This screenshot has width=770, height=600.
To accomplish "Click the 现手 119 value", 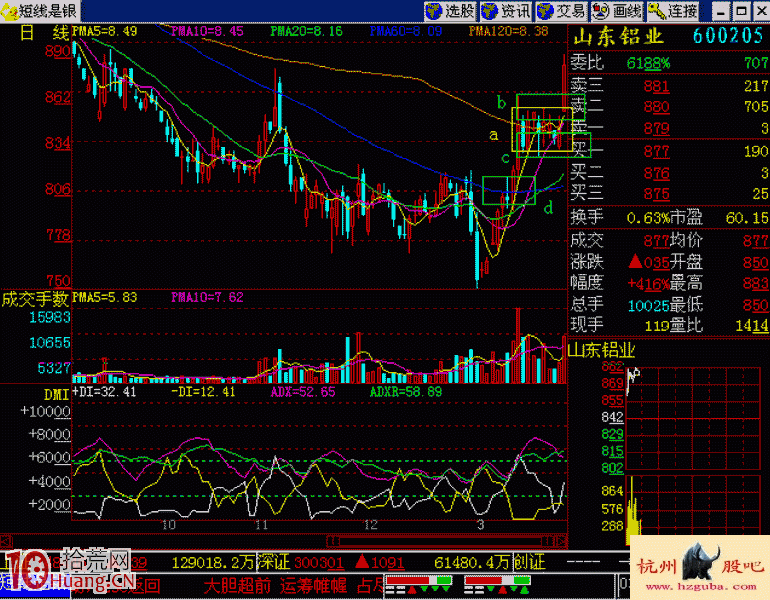I will [657, 326].
